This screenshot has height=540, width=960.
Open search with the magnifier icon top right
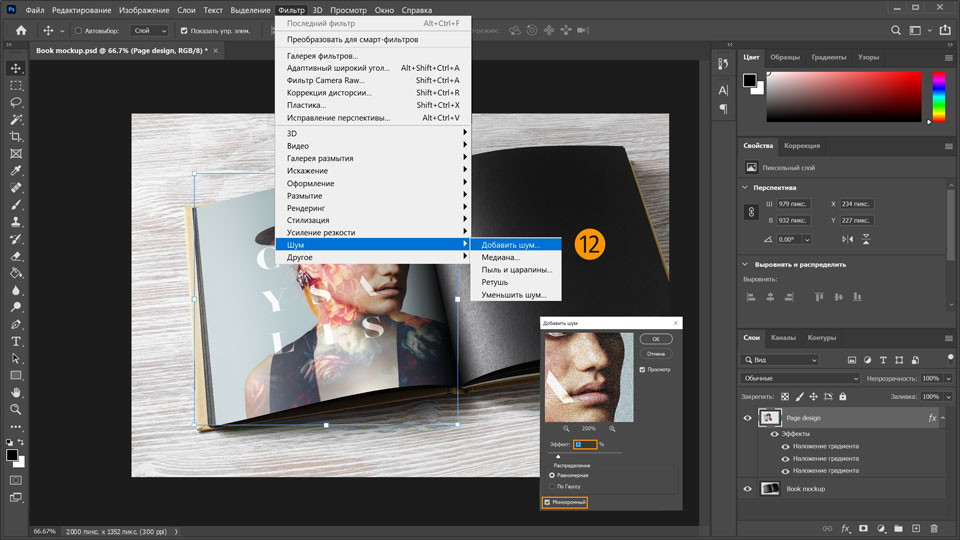[x=896, y=30]
